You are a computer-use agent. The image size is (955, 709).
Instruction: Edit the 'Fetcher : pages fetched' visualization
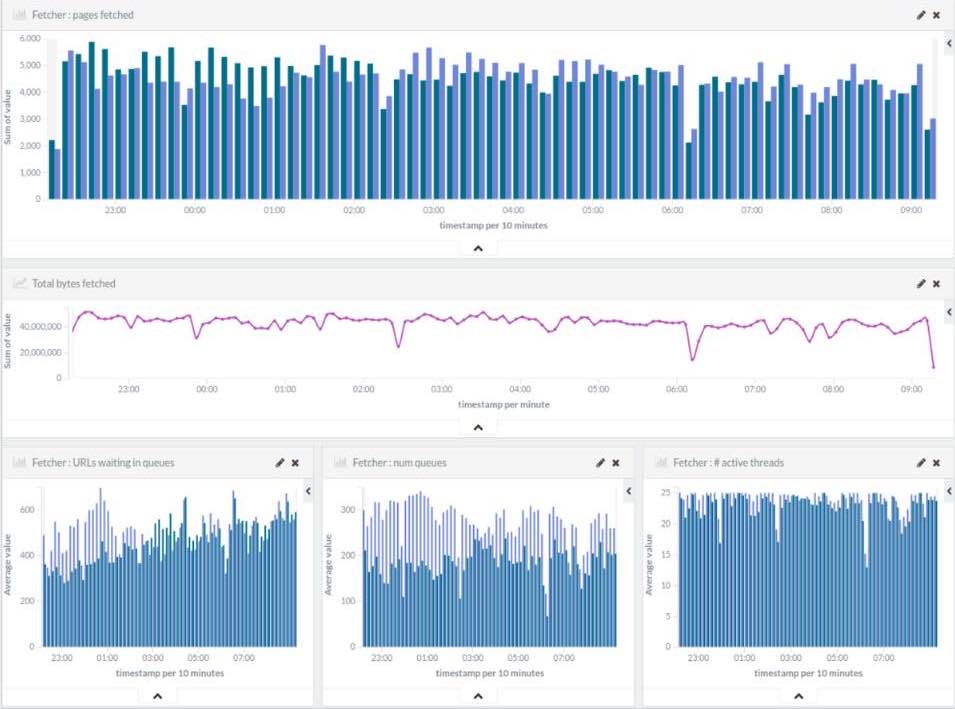pyautogui.click(x=921, y=15)
